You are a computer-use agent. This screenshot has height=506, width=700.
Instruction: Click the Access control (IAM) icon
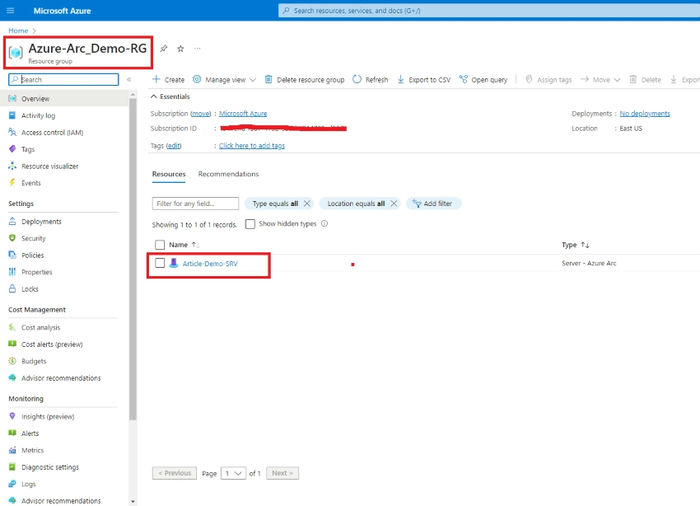pos(12,132)
